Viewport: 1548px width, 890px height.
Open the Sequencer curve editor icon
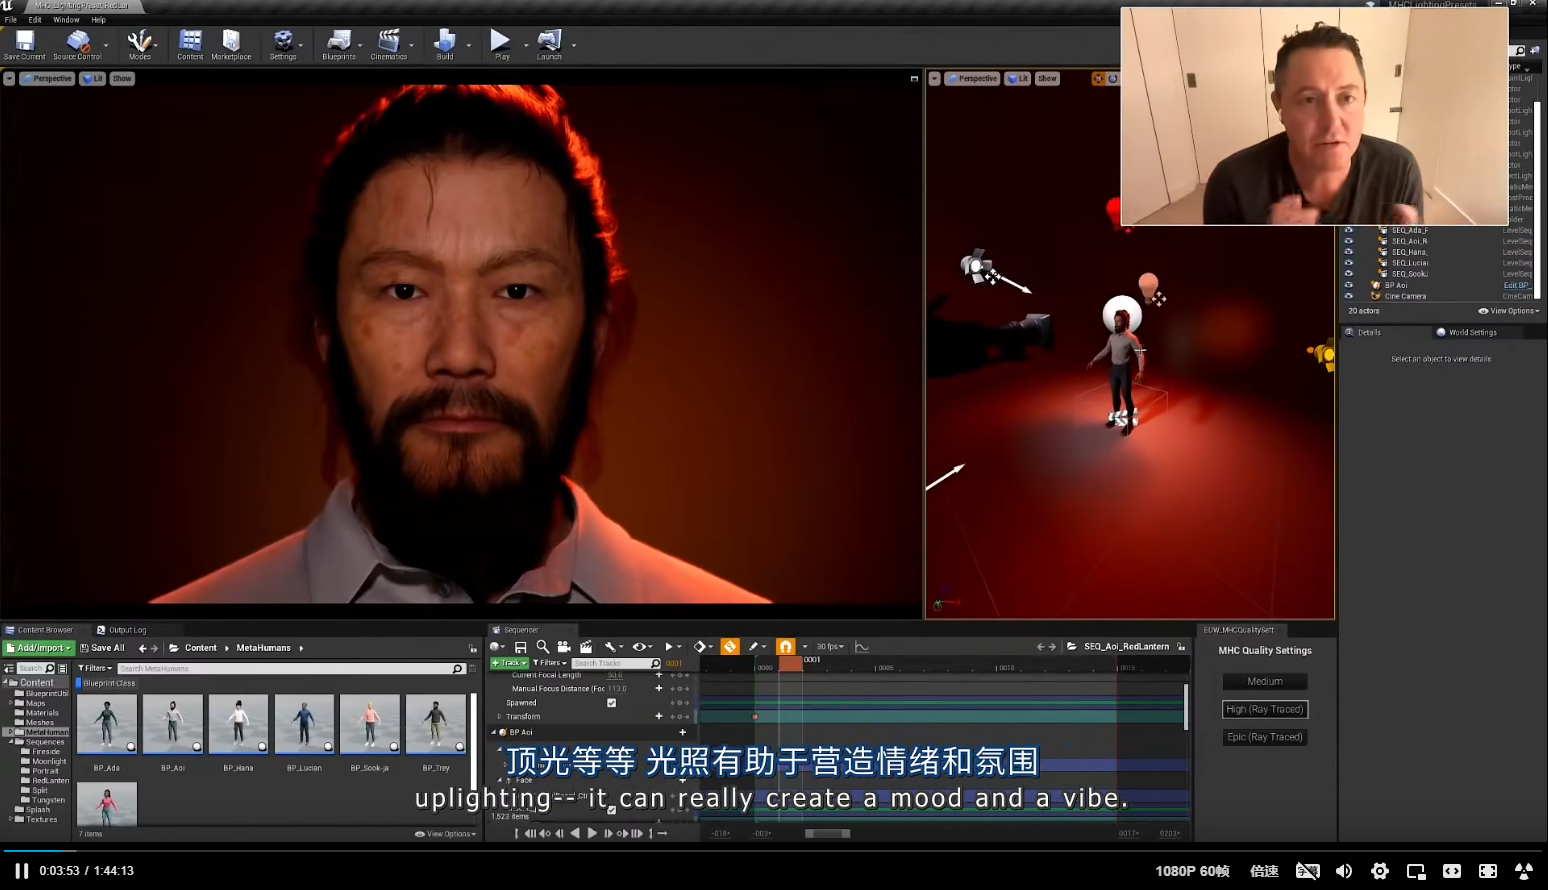pyautogui.click(x=862, y=647)
